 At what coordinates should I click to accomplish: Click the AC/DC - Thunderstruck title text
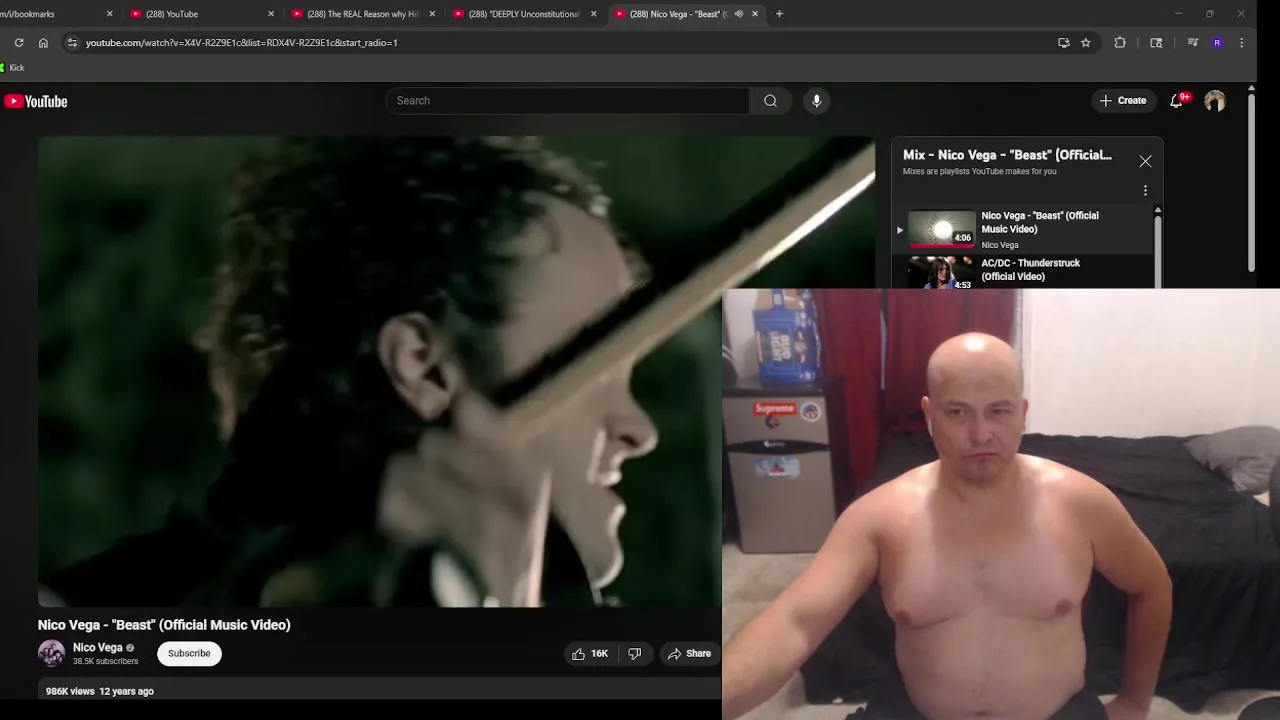click(1030, 270)
